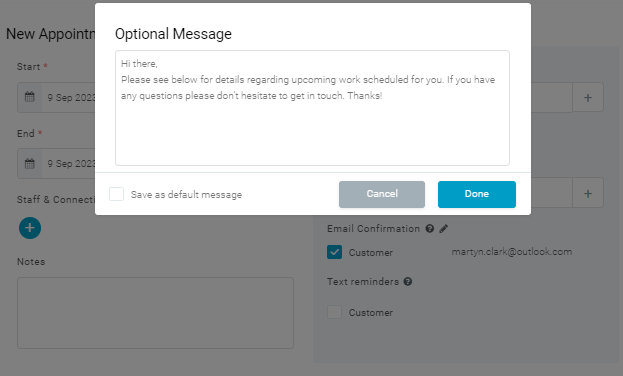This screenshot has height=376, width=623.
Task: Add staff with the round plus button
Action: point(30,228)
